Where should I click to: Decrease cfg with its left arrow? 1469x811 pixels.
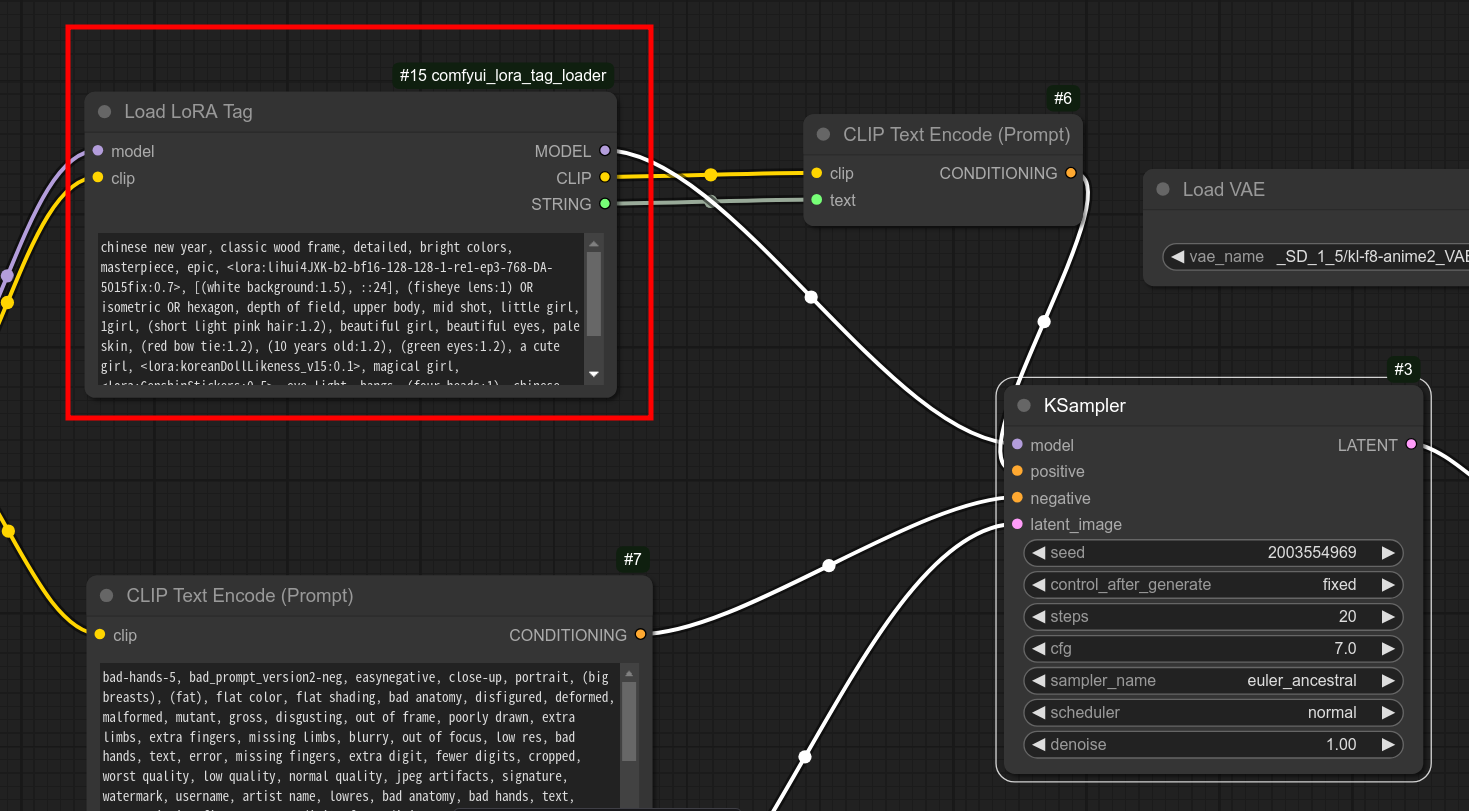1038,649
